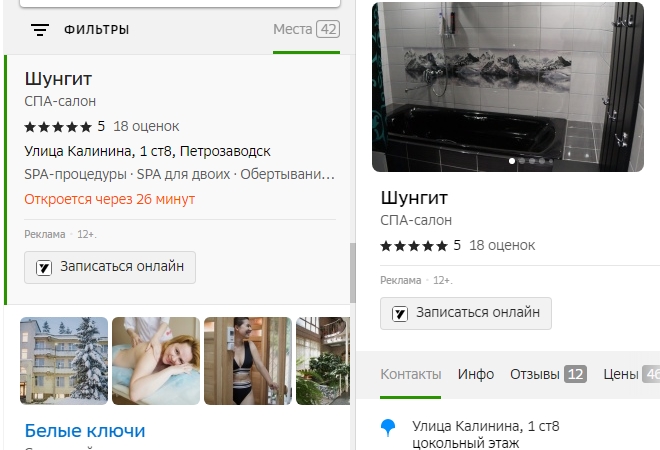
Task: Open the massage photo thumbnail
Action: pos(155,361)
